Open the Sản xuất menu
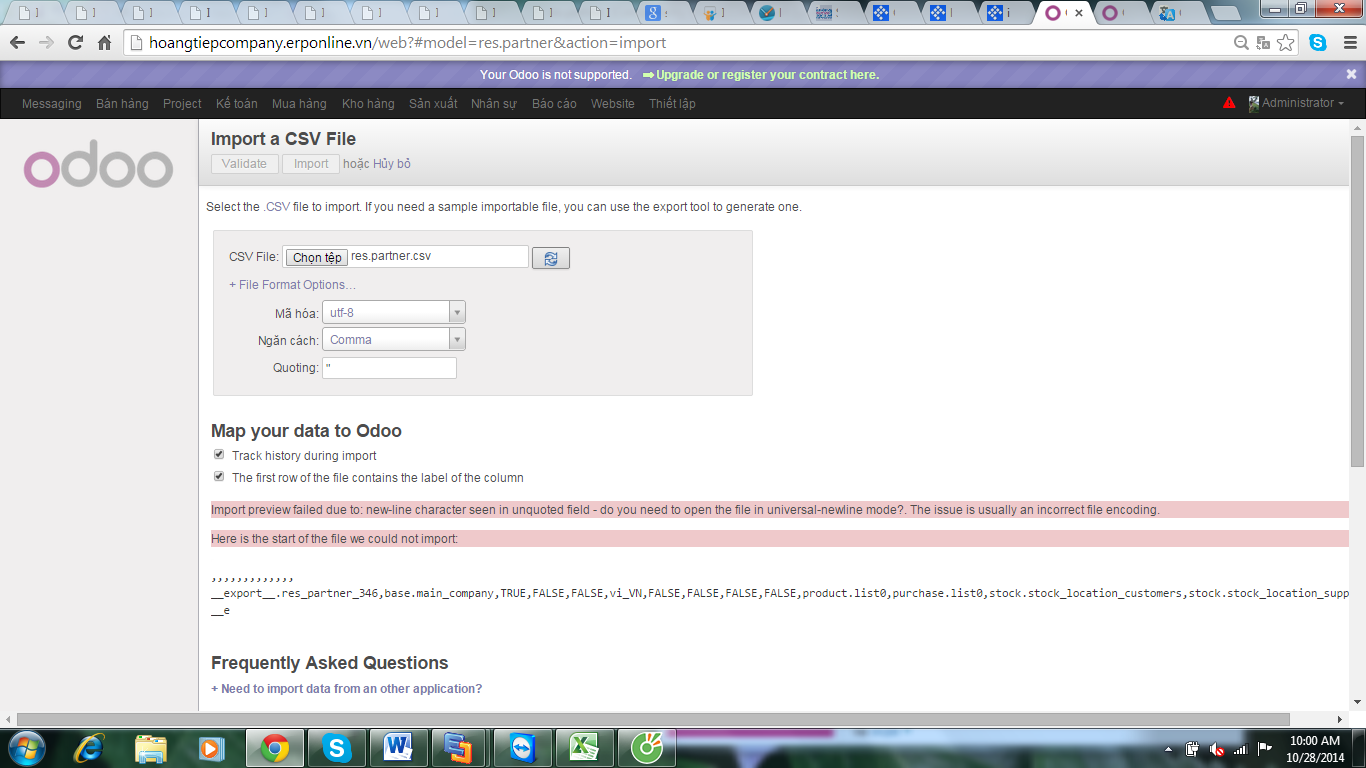The image size is (1366, 768). (x=433, y=104)
